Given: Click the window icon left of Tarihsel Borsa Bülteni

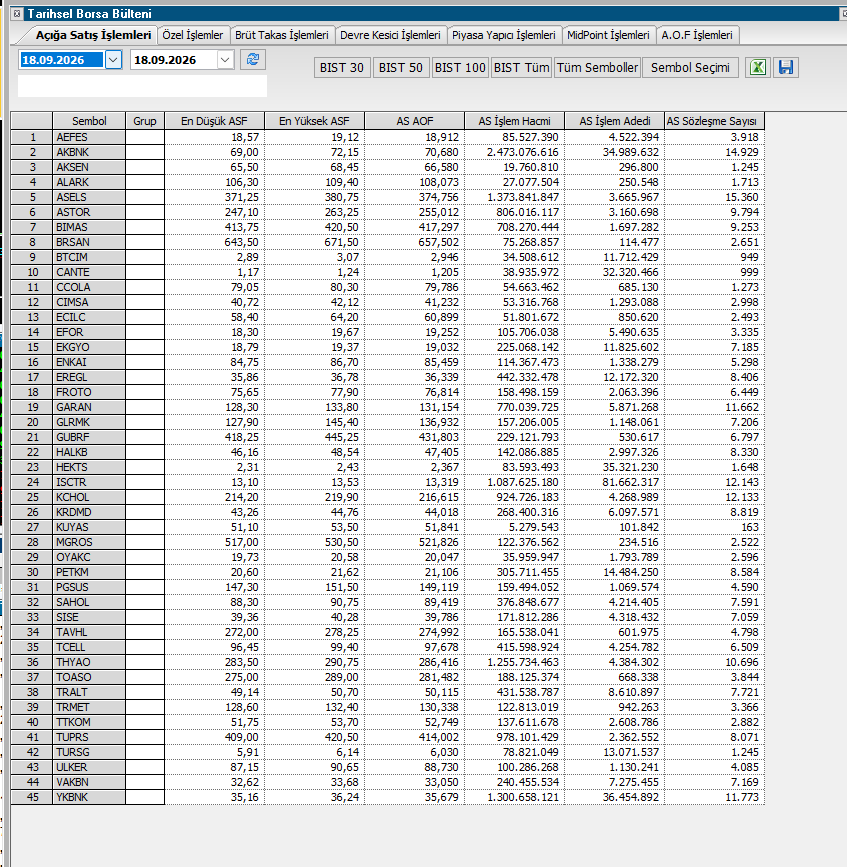Looking at the screenshot, I should pos(17,13).
